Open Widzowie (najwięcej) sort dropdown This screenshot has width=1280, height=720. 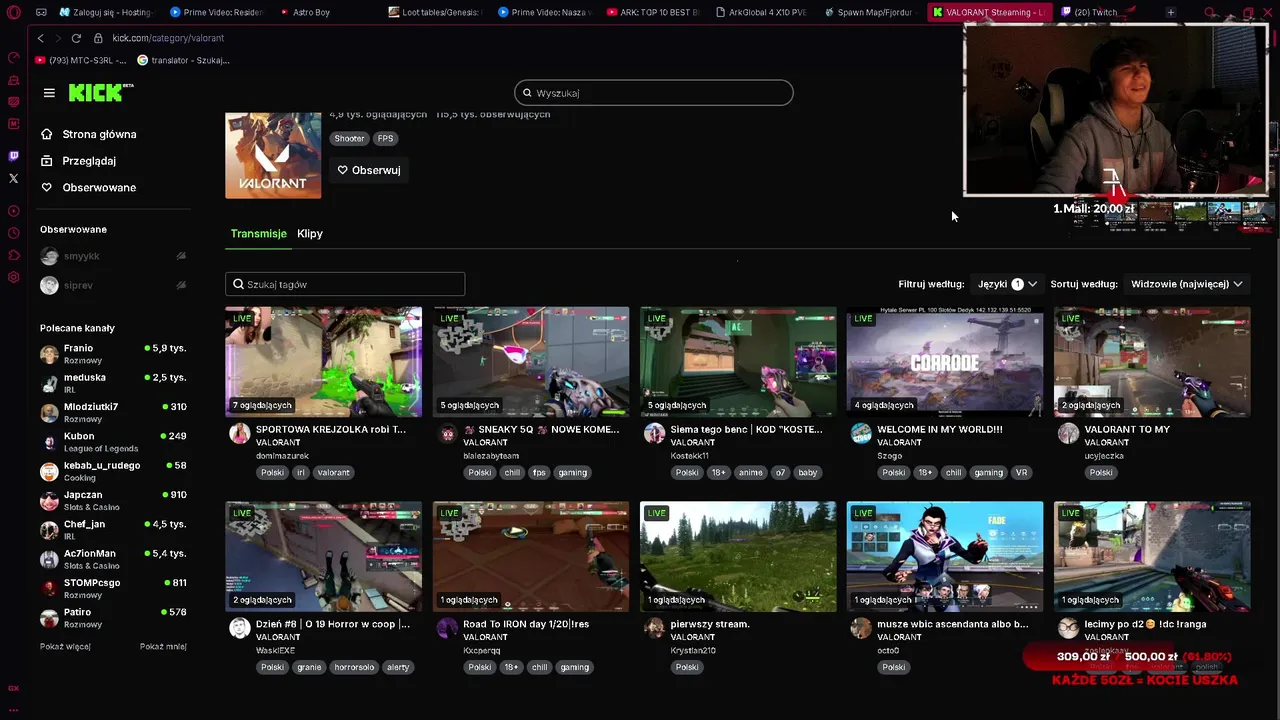[1186, 284]
